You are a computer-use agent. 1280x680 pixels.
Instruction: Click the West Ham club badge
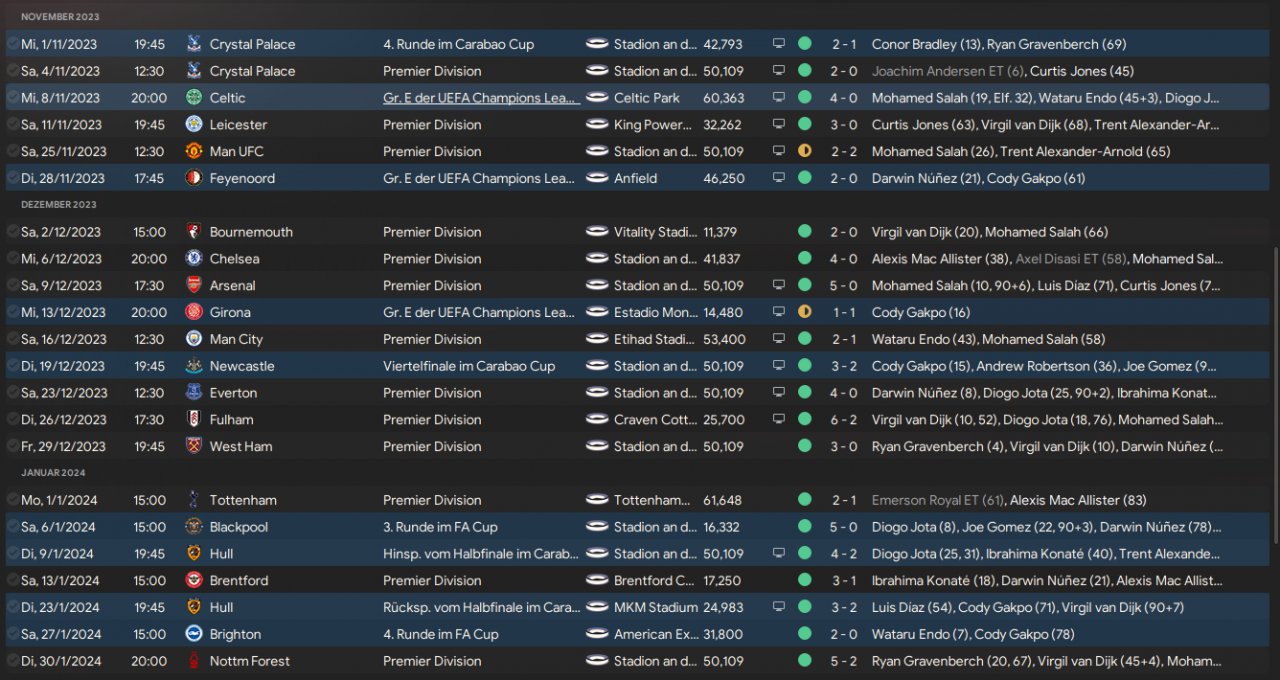194,447
